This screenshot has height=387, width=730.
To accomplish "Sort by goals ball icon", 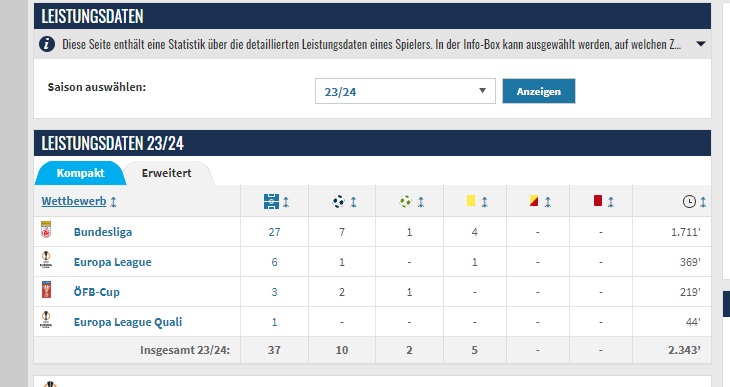I will (338, 202).
